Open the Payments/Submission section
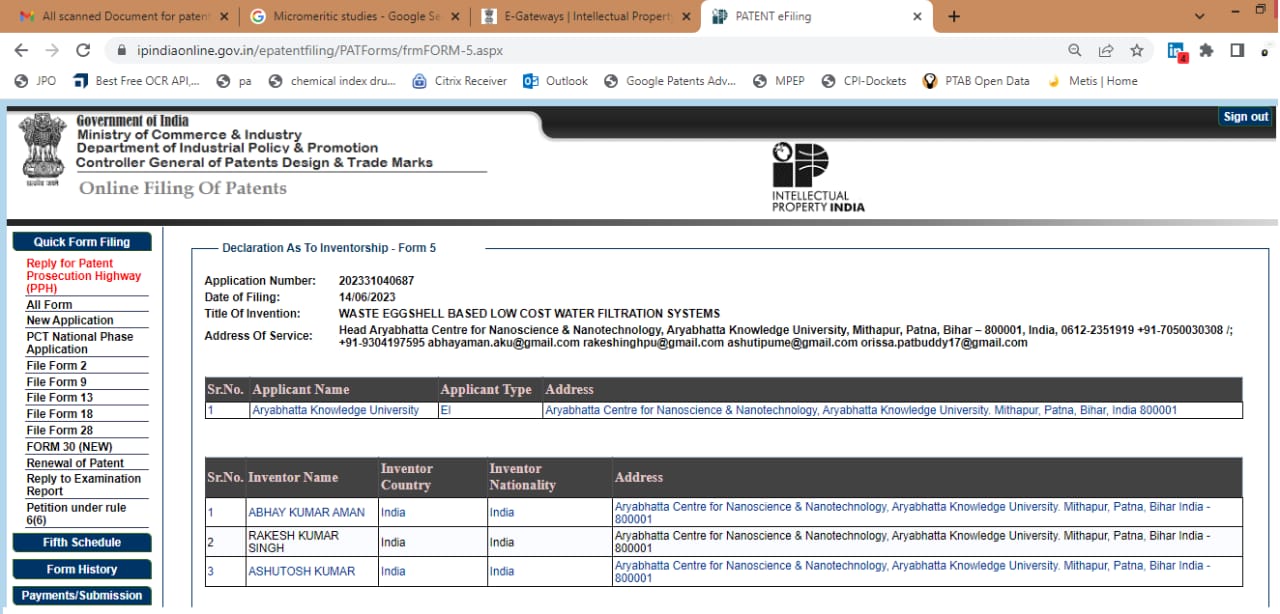 [82, 596]
